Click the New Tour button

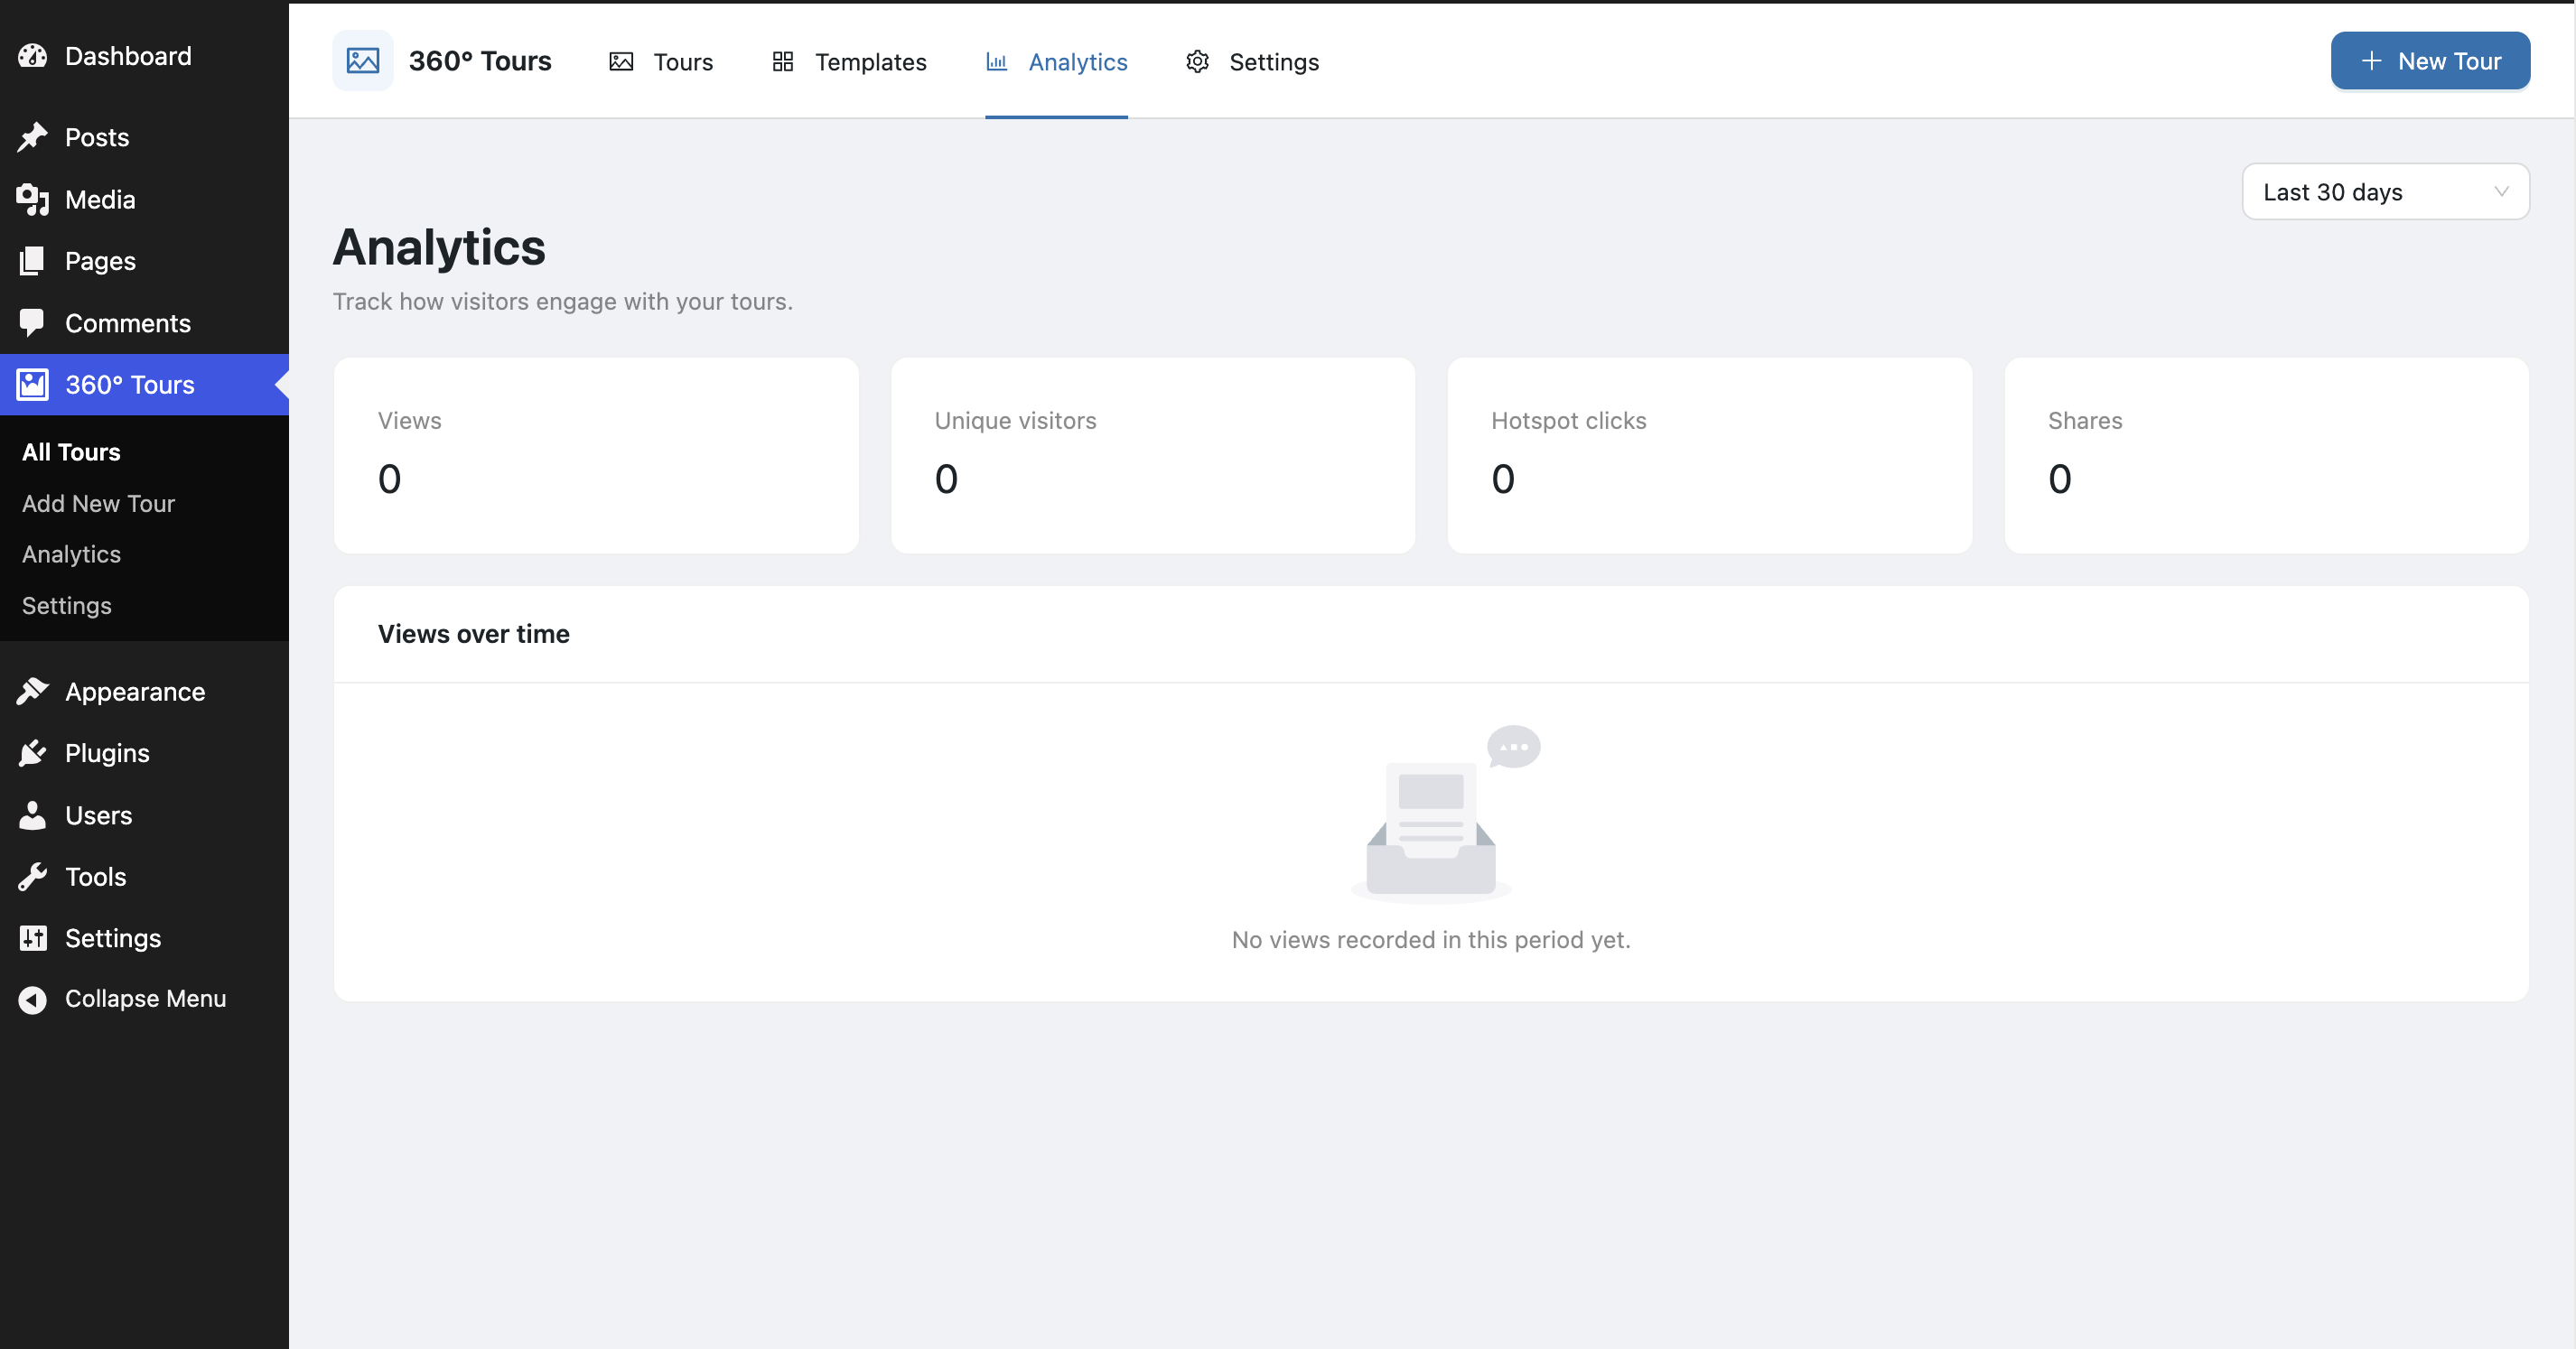[x=2430, y=61]
